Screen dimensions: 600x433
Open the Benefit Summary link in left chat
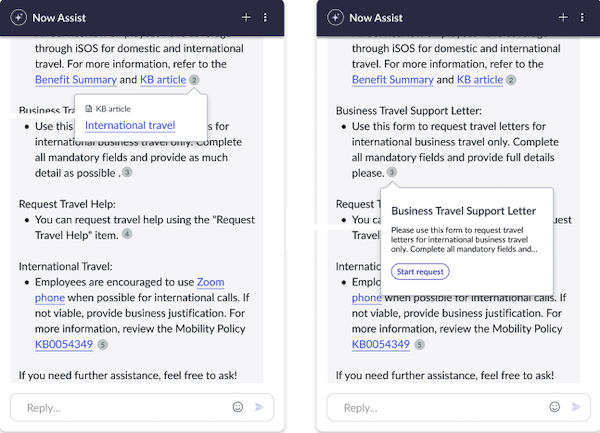(x=76, y=80)
